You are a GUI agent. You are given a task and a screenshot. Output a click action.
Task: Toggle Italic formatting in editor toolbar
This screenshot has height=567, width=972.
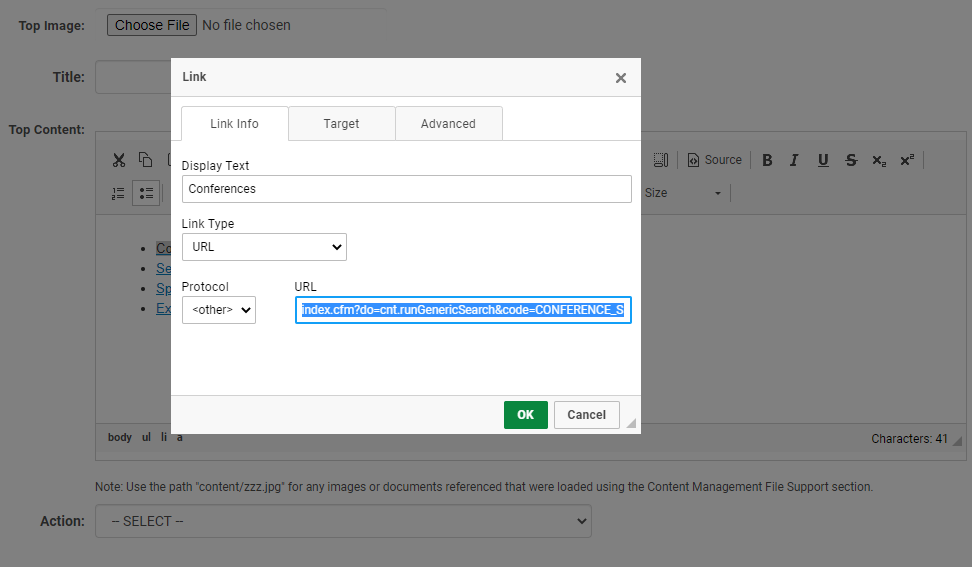[x=794, y=160]
